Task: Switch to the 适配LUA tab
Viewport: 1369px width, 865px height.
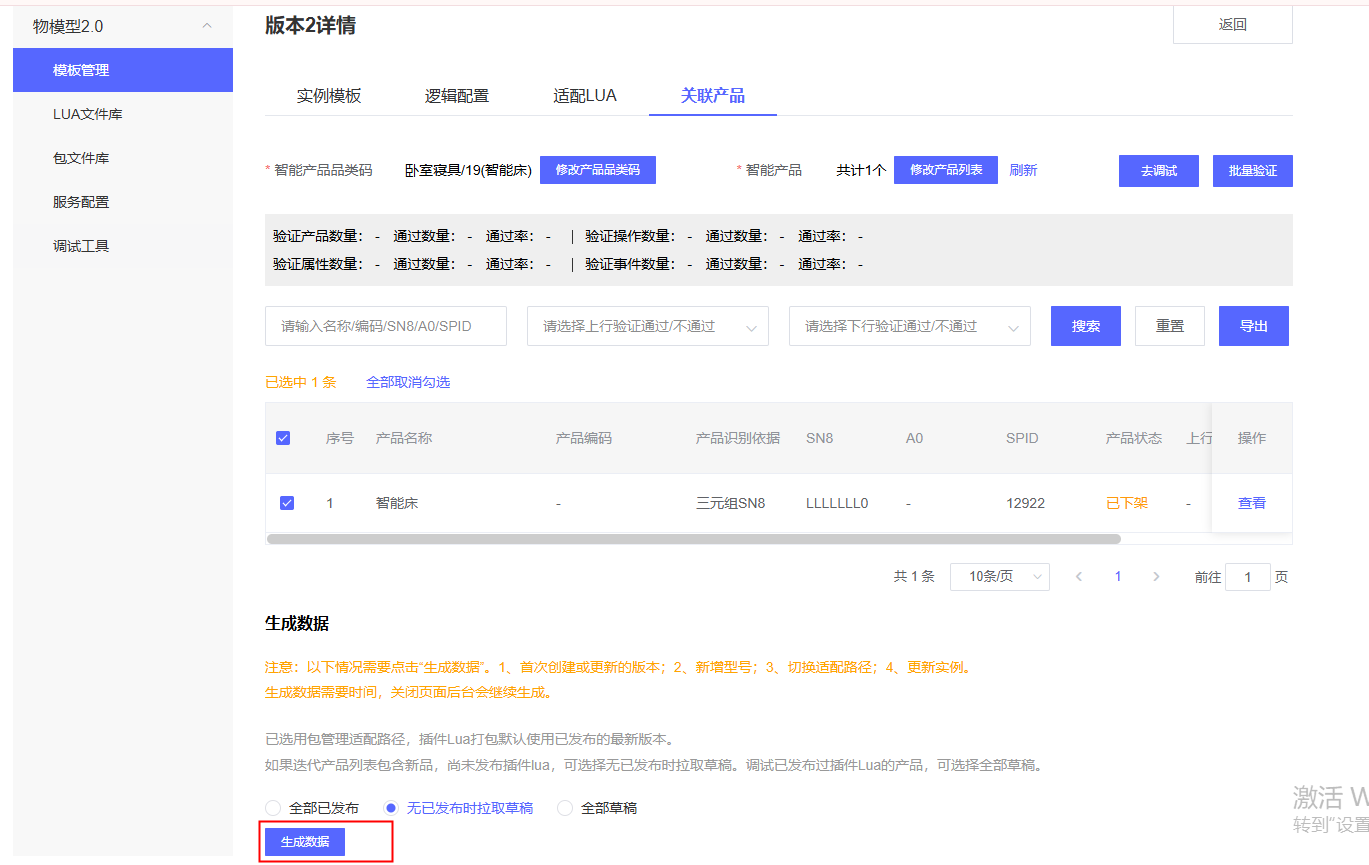Action: pos(585,96)
